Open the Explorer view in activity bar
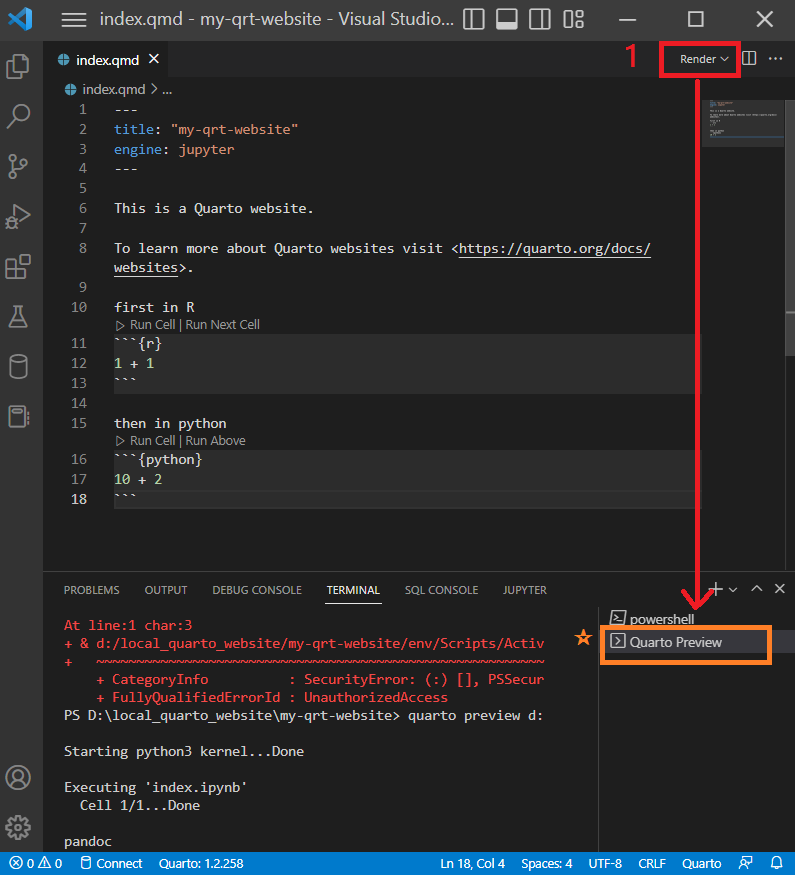The height and width of the screenshot is (875, 795). 18,66
